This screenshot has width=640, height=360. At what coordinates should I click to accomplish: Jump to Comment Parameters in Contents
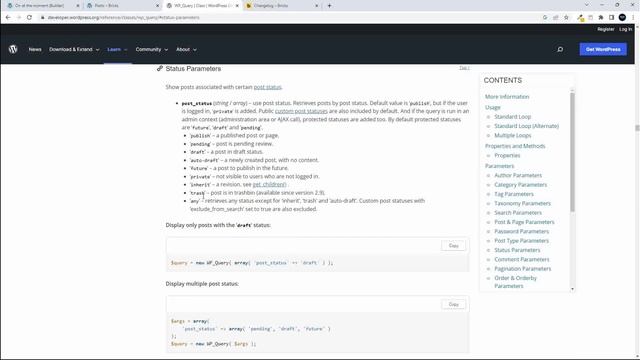[522, 260]
